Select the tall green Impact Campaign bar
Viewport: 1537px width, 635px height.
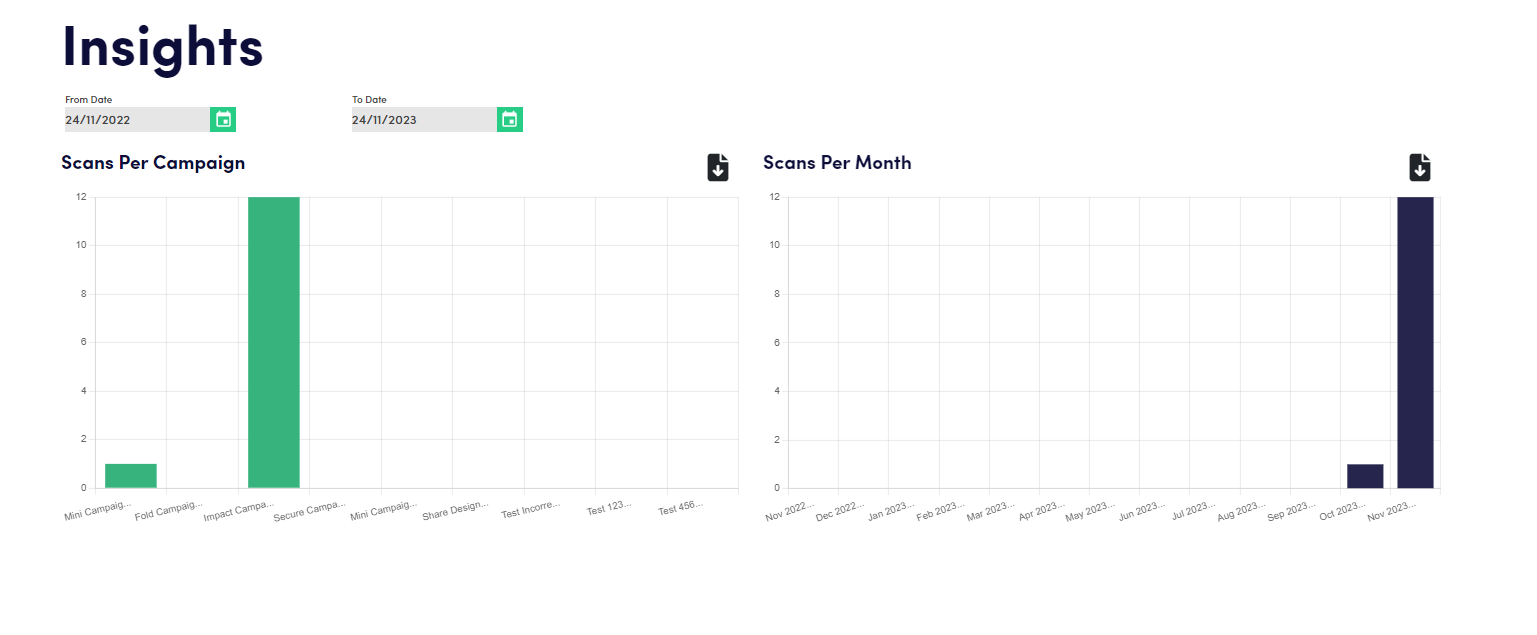pyautogui.click(x=274, y=342)
